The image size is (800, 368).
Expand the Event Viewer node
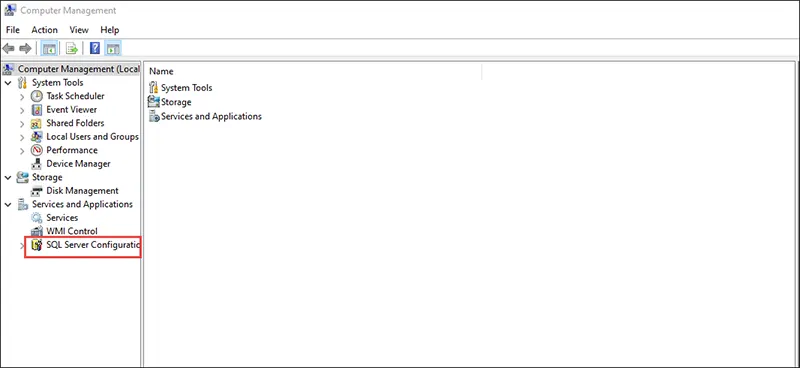(x=22, y=110)
